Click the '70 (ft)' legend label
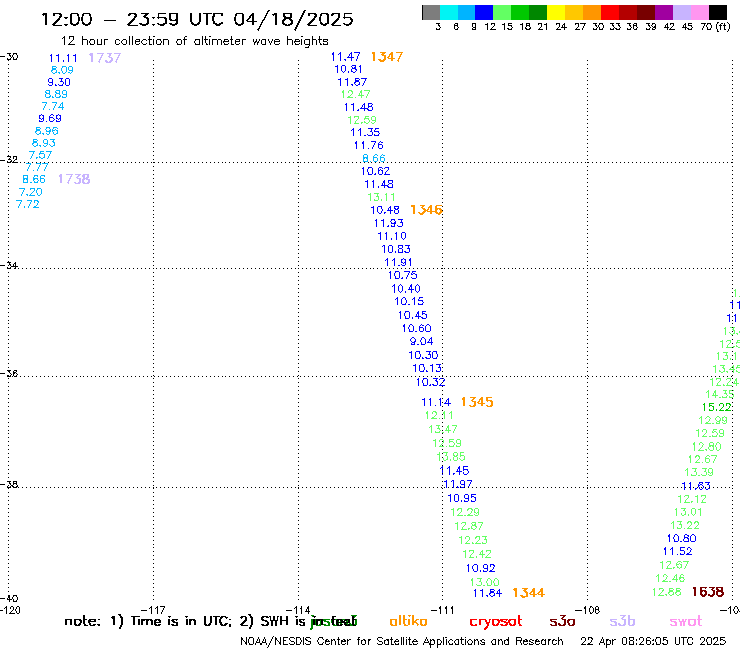 pyautogui.click(x=715, y=26)
